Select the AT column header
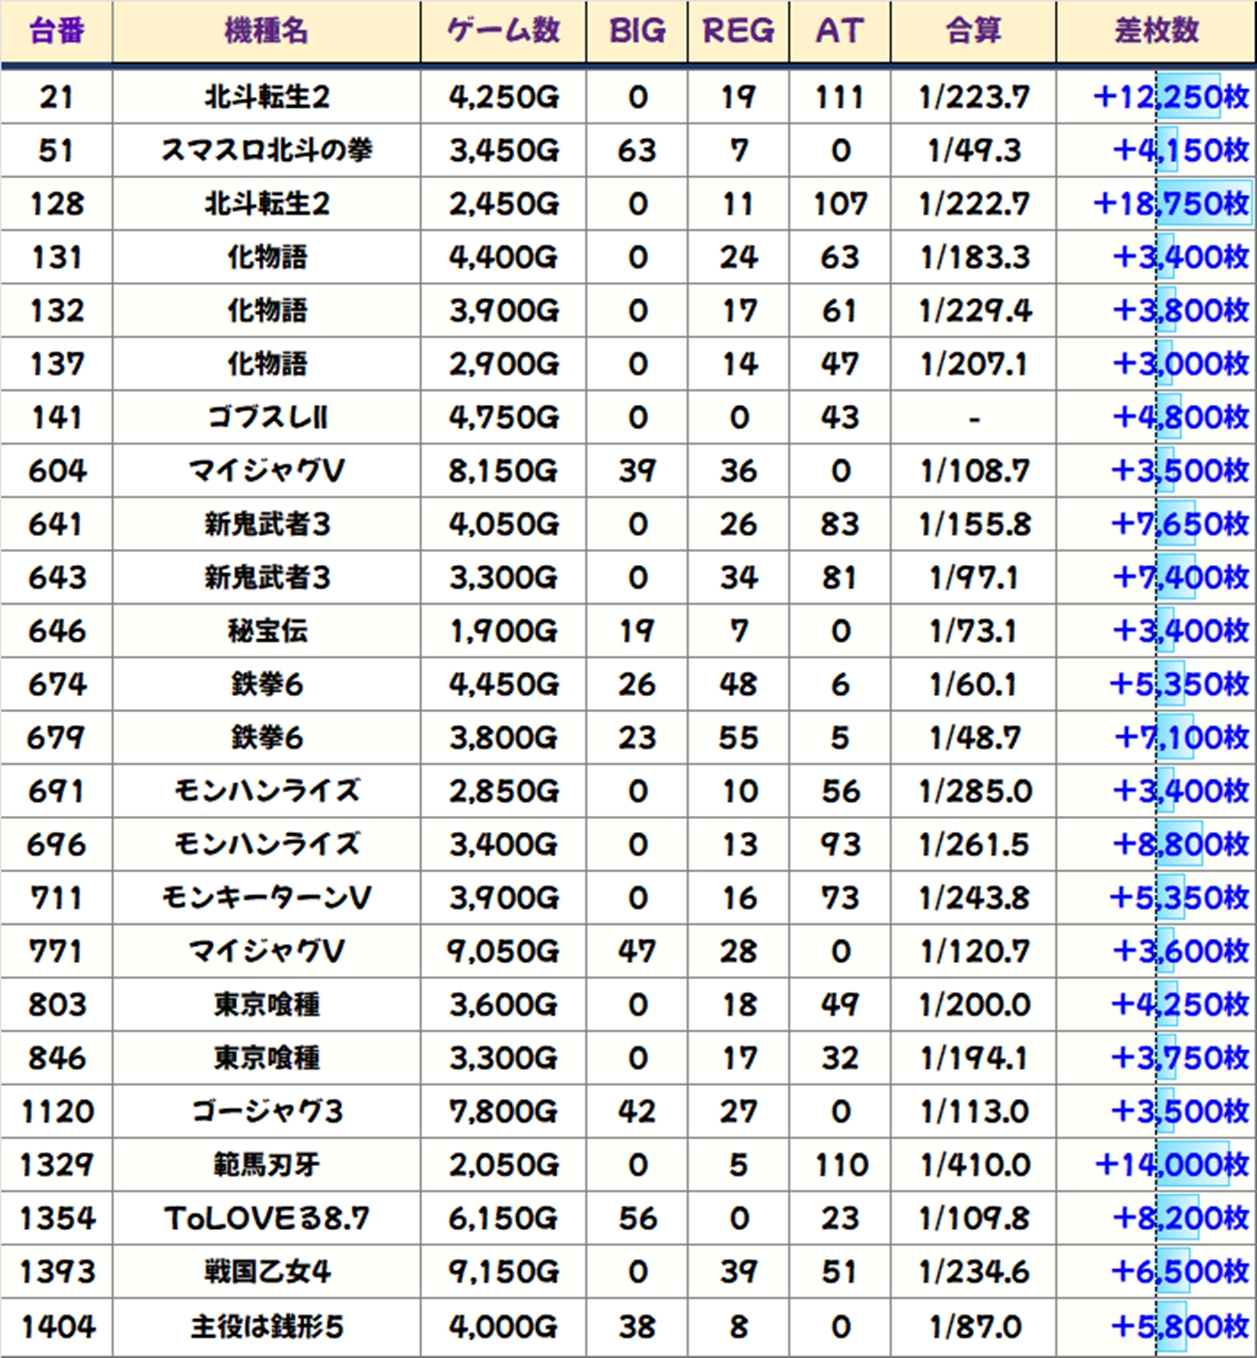 [x=839, y=32]
